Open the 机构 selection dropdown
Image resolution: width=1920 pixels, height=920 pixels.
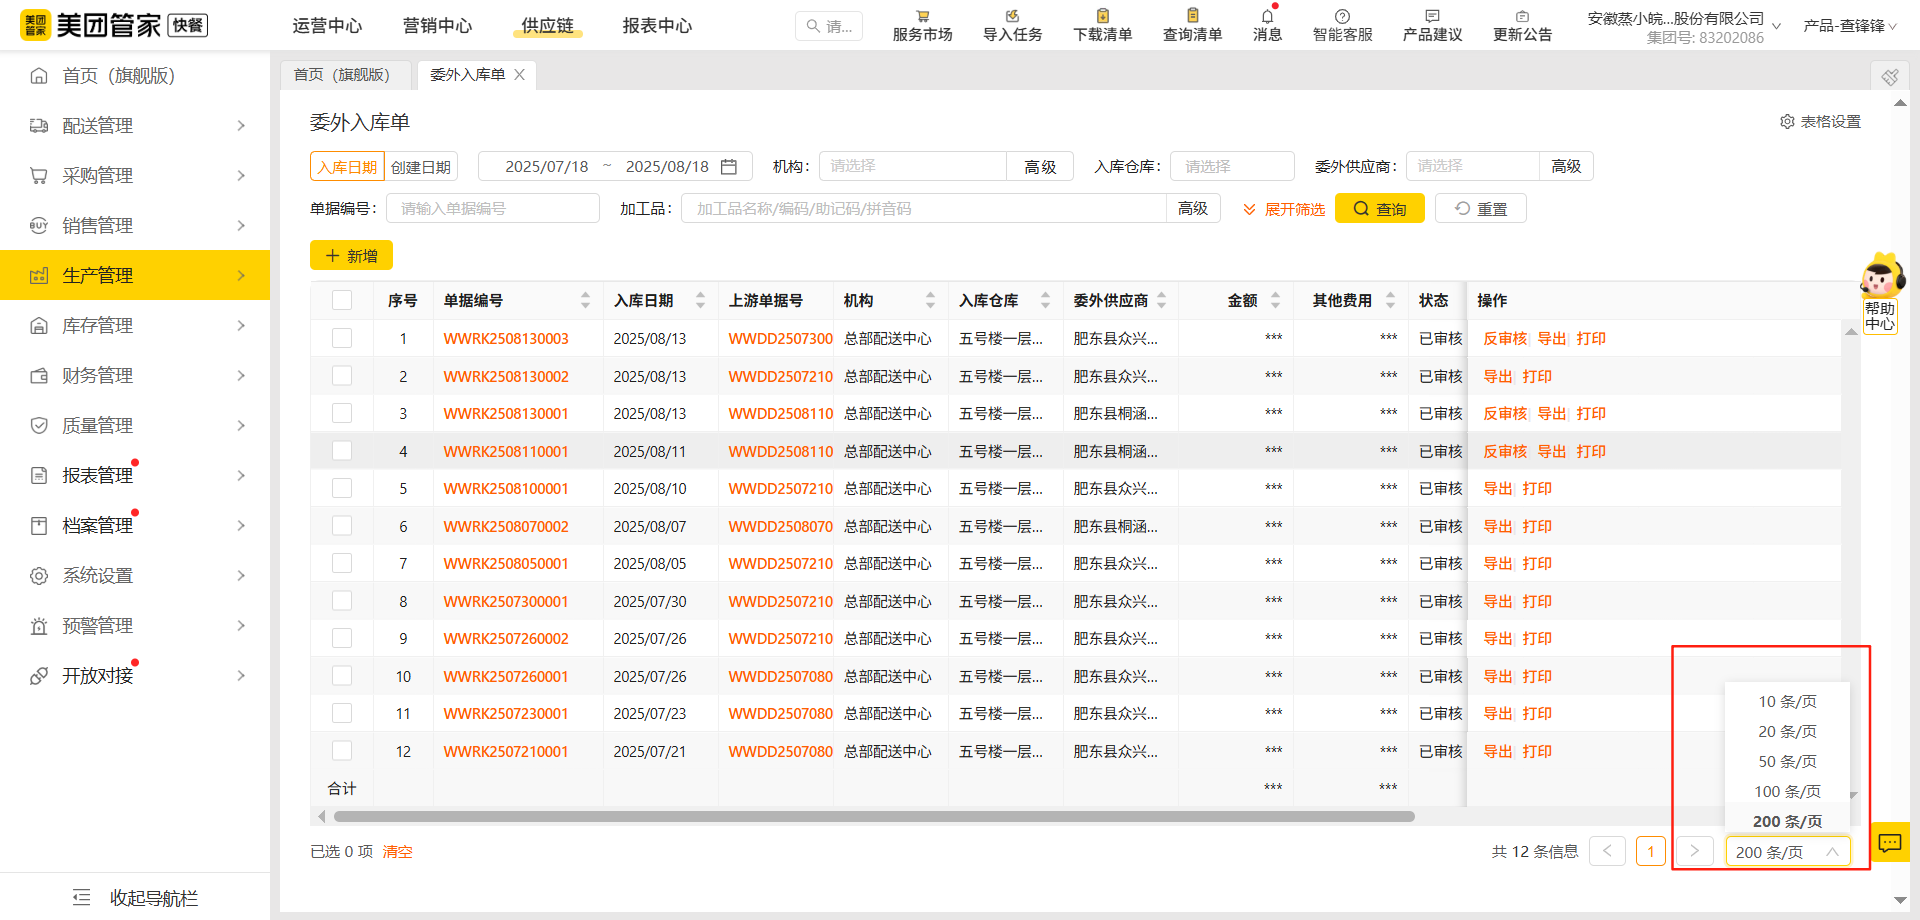tap(911, 165)
